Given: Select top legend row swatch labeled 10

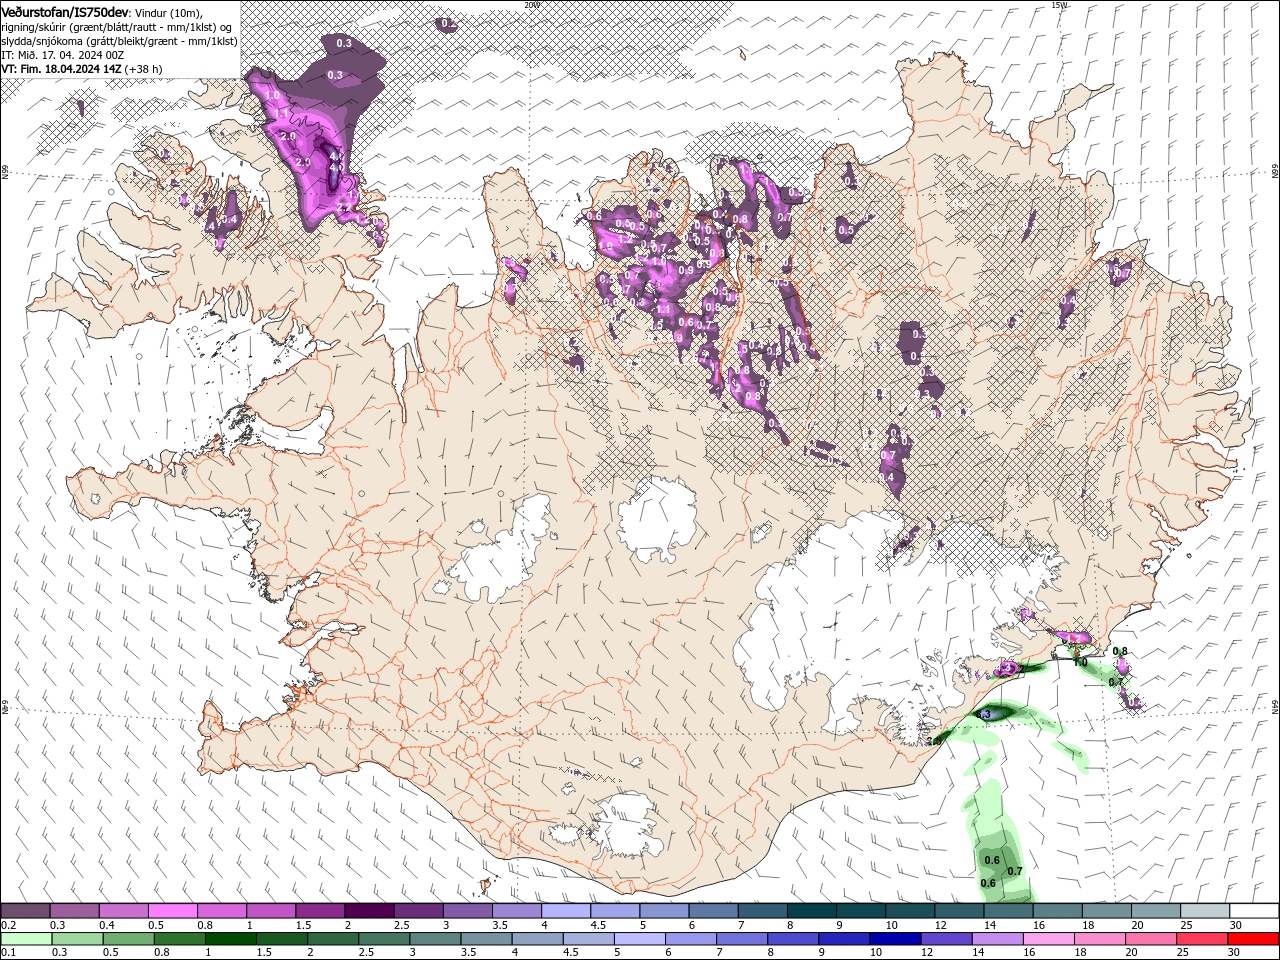Looking at the screenshot, I should [x=909, y=911].
